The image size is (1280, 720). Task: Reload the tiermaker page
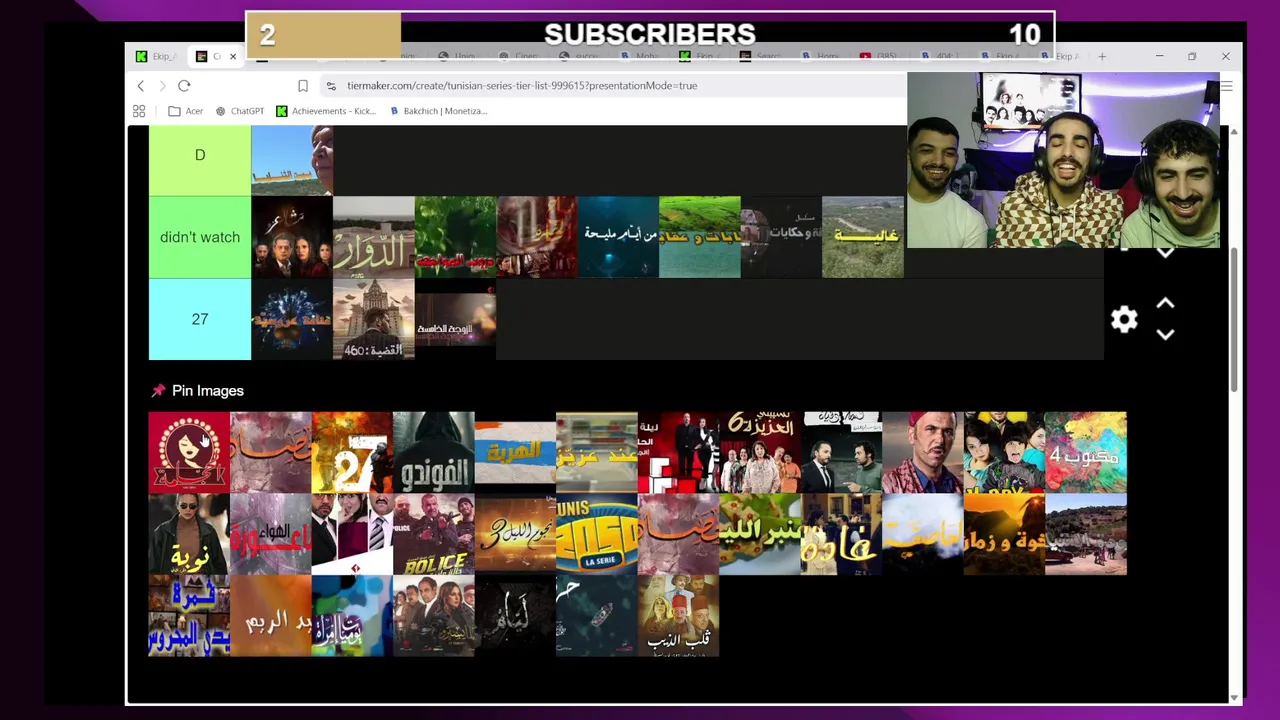tap(184, 86)
